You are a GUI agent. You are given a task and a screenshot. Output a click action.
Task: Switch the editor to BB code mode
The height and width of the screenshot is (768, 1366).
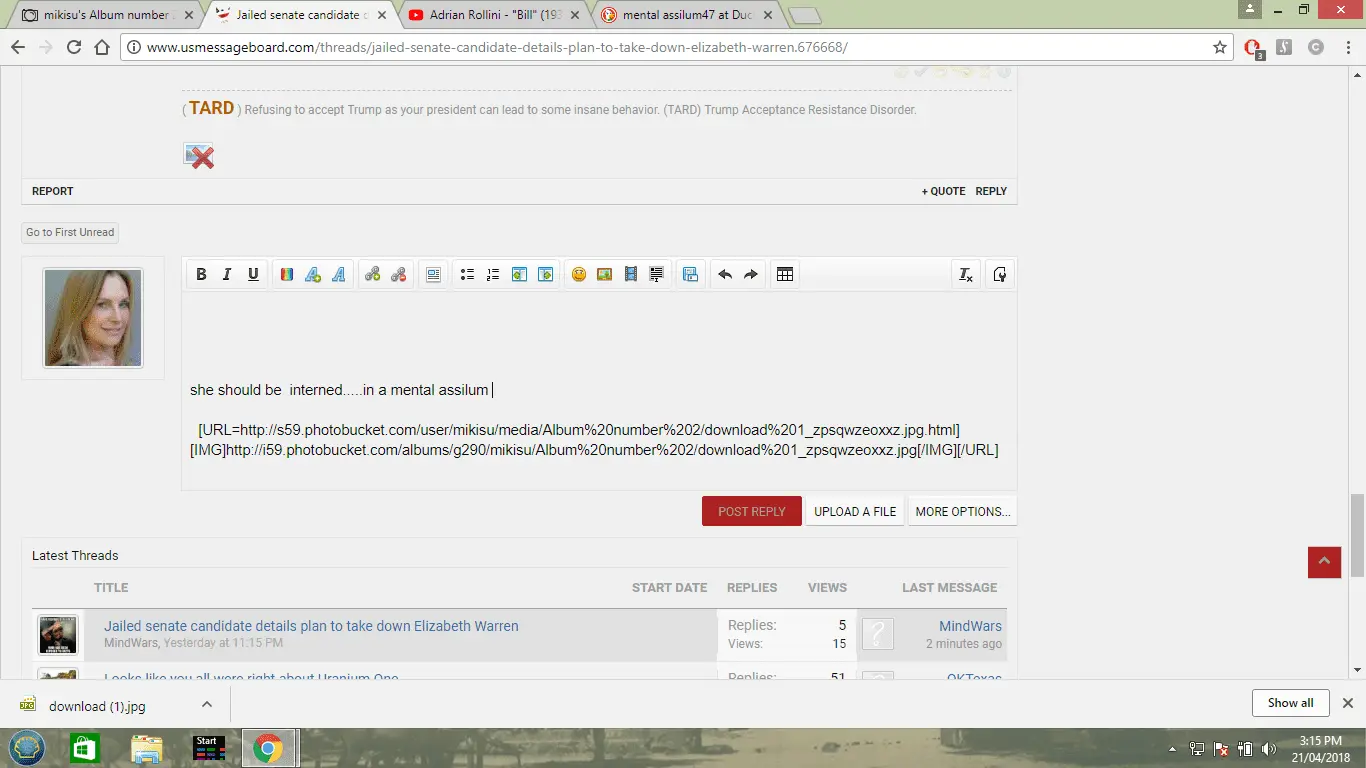pyautogui.click(x=999, y=274)
